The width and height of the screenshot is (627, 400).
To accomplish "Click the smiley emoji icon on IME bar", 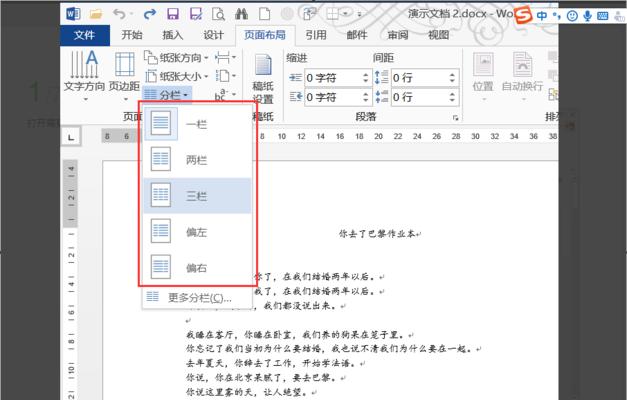I will point(572,16).
